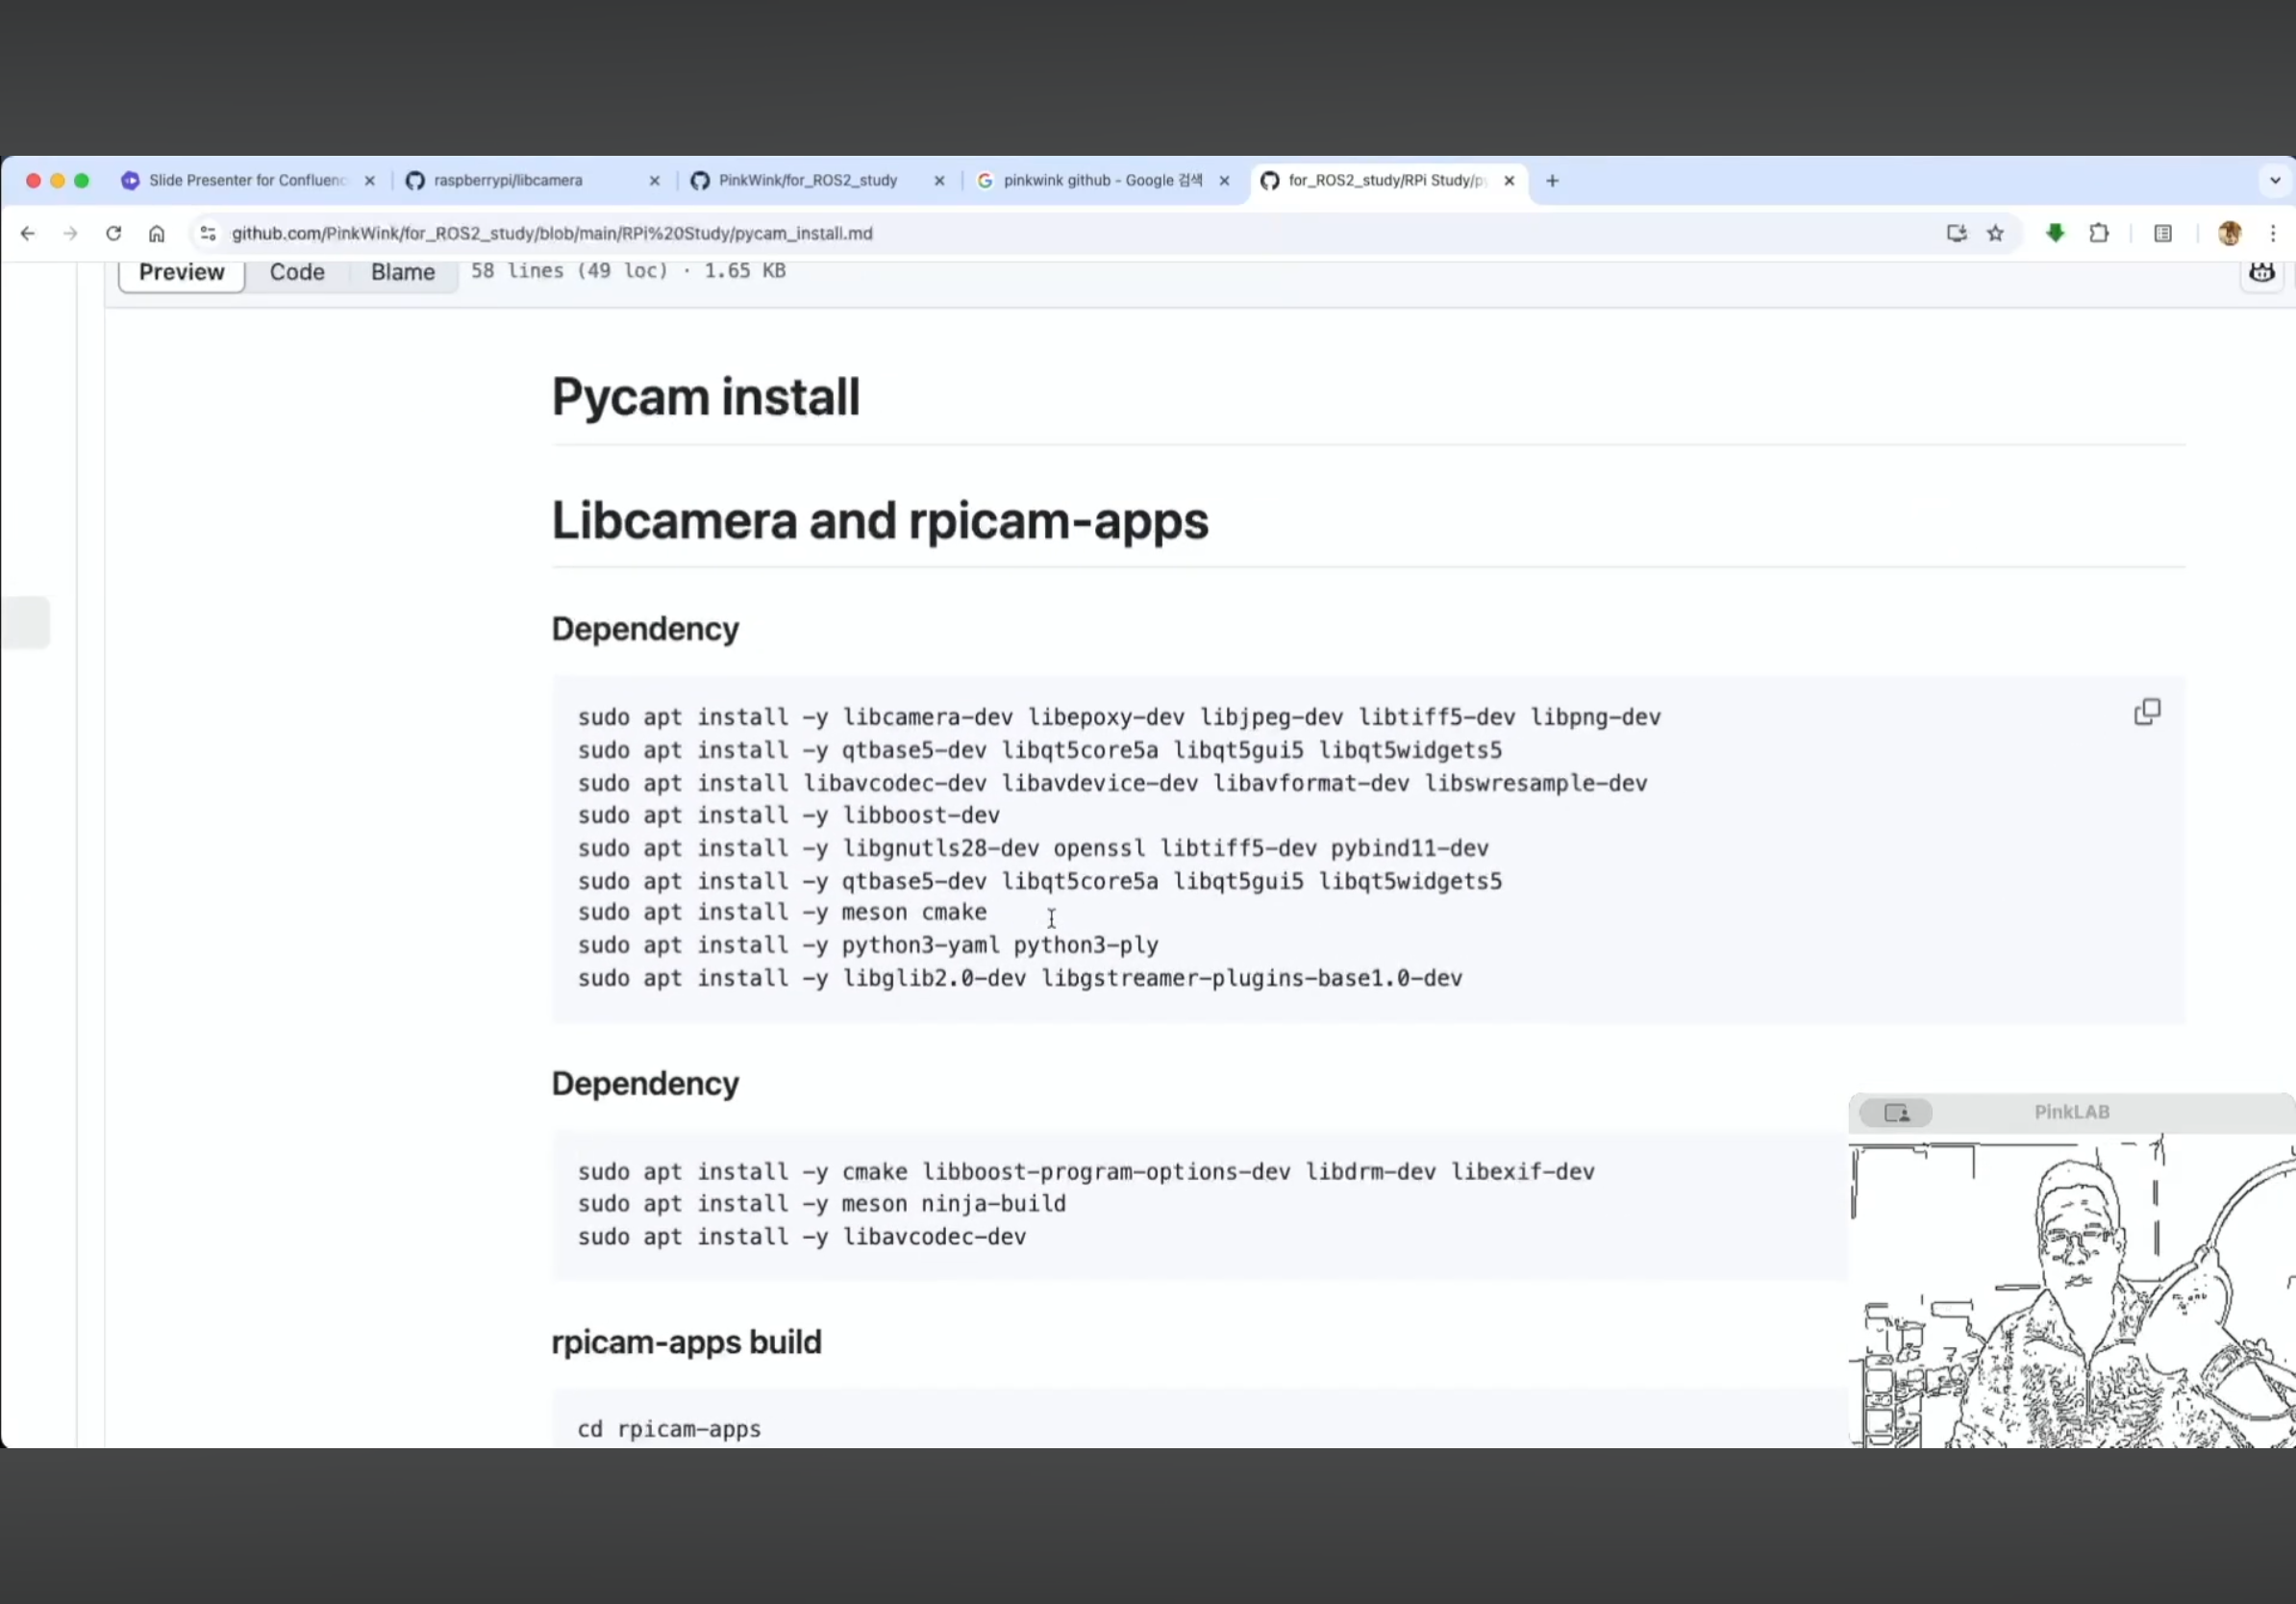
Task: Switch to raspberrypi/libcamera tab
Action: pos(508,181)
